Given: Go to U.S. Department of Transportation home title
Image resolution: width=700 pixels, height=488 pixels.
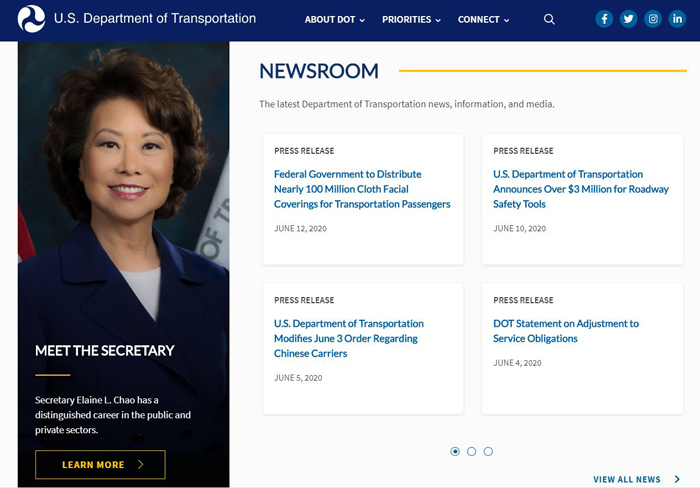Looking at the screenshot, I should click(x=155, y=18).
